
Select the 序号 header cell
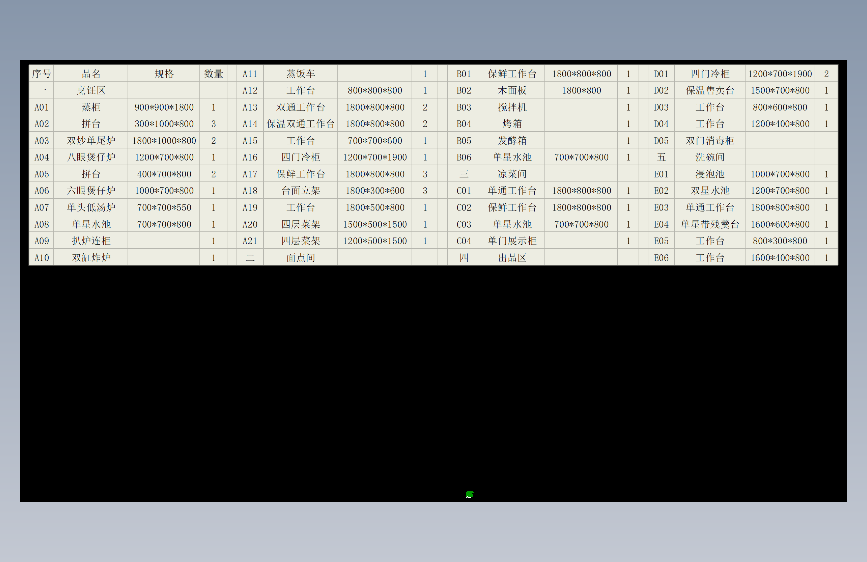point(41,74)
